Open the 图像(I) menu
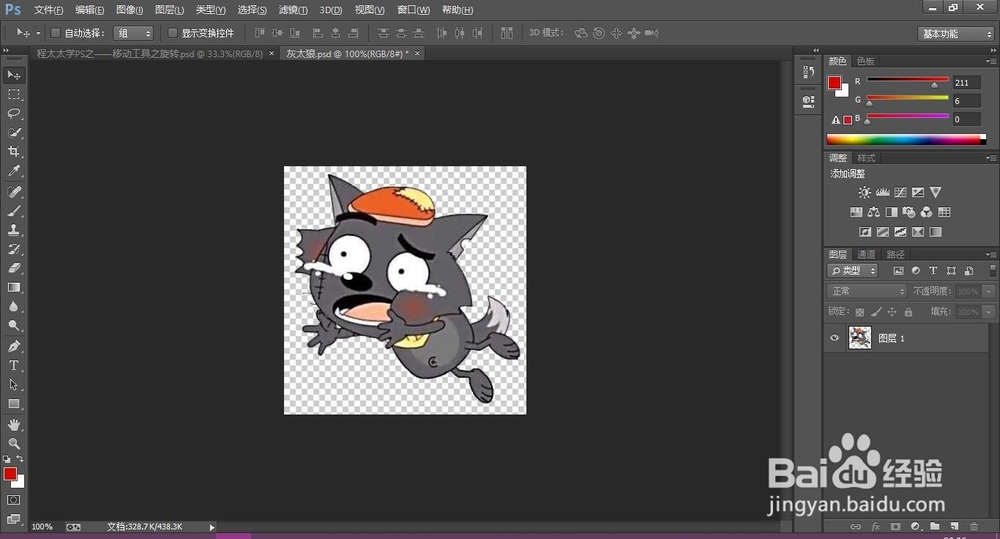The image size is (1000, 539). 129,10
